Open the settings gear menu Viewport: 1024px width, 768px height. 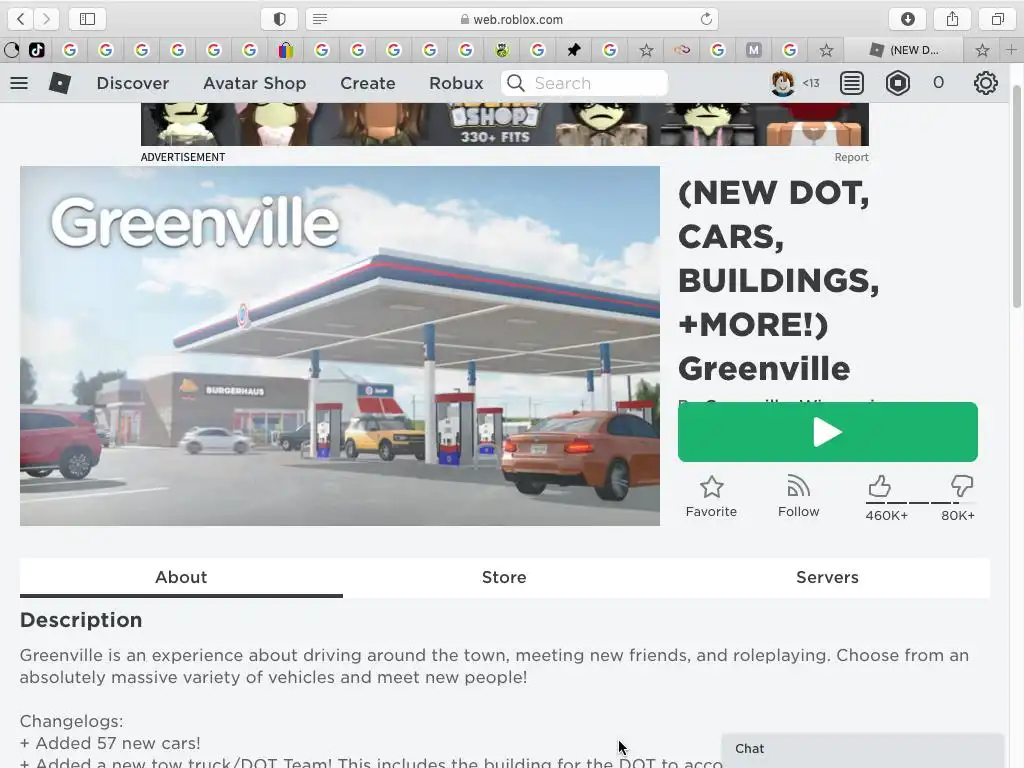[x=985, y=83]
